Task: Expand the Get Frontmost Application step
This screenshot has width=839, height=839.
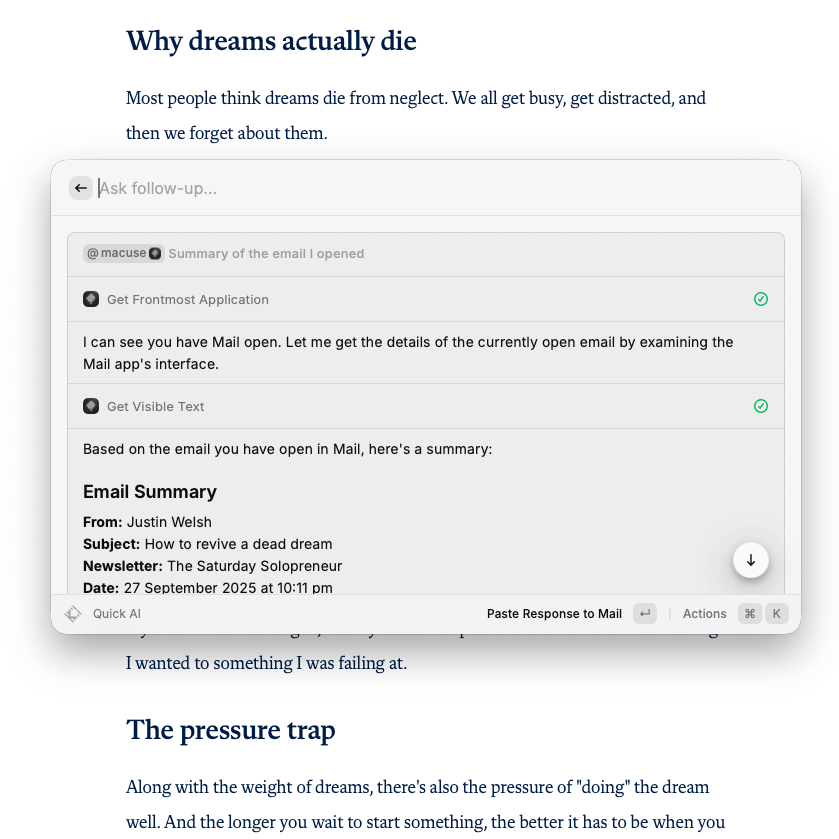Action: [x=188, y=300]
